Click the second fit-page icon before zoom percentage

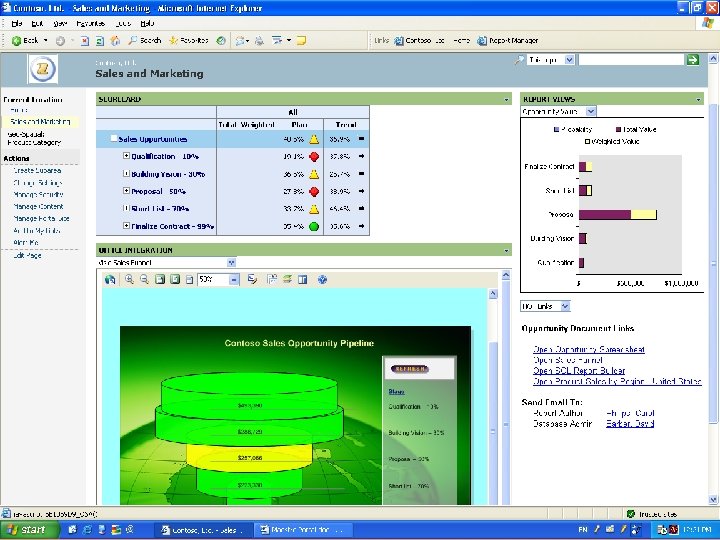click(174, 279)
